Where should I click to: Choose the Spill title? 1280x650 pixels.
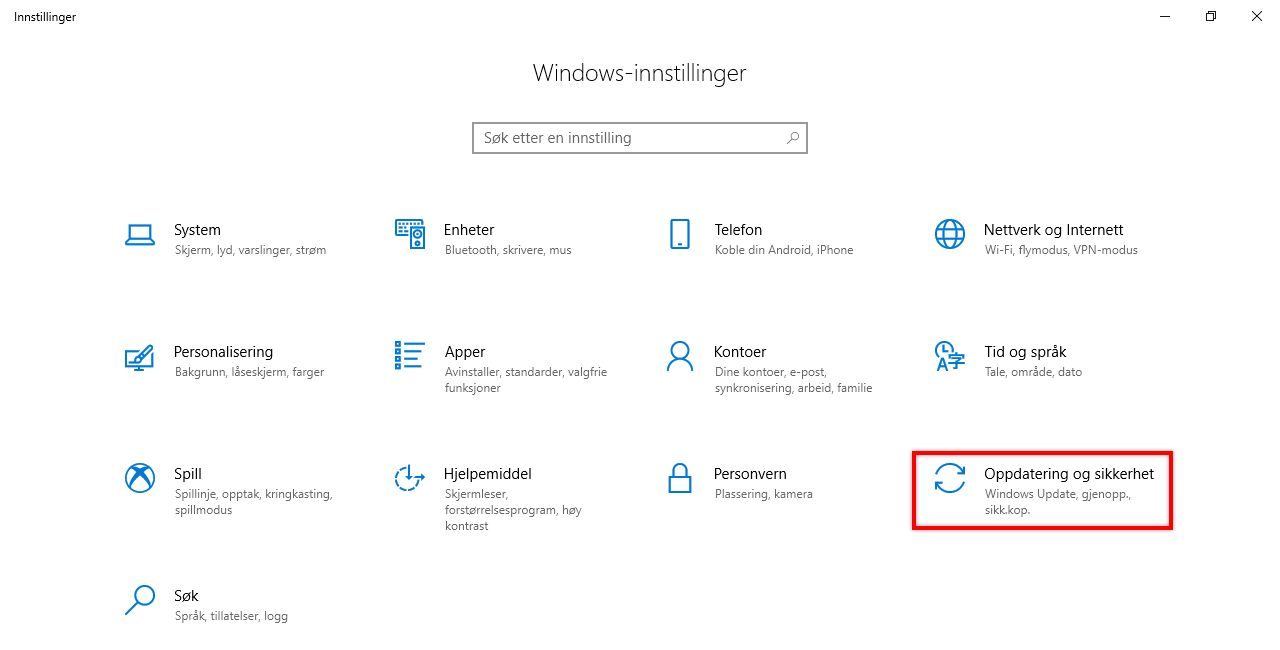[x=188, y=474]
